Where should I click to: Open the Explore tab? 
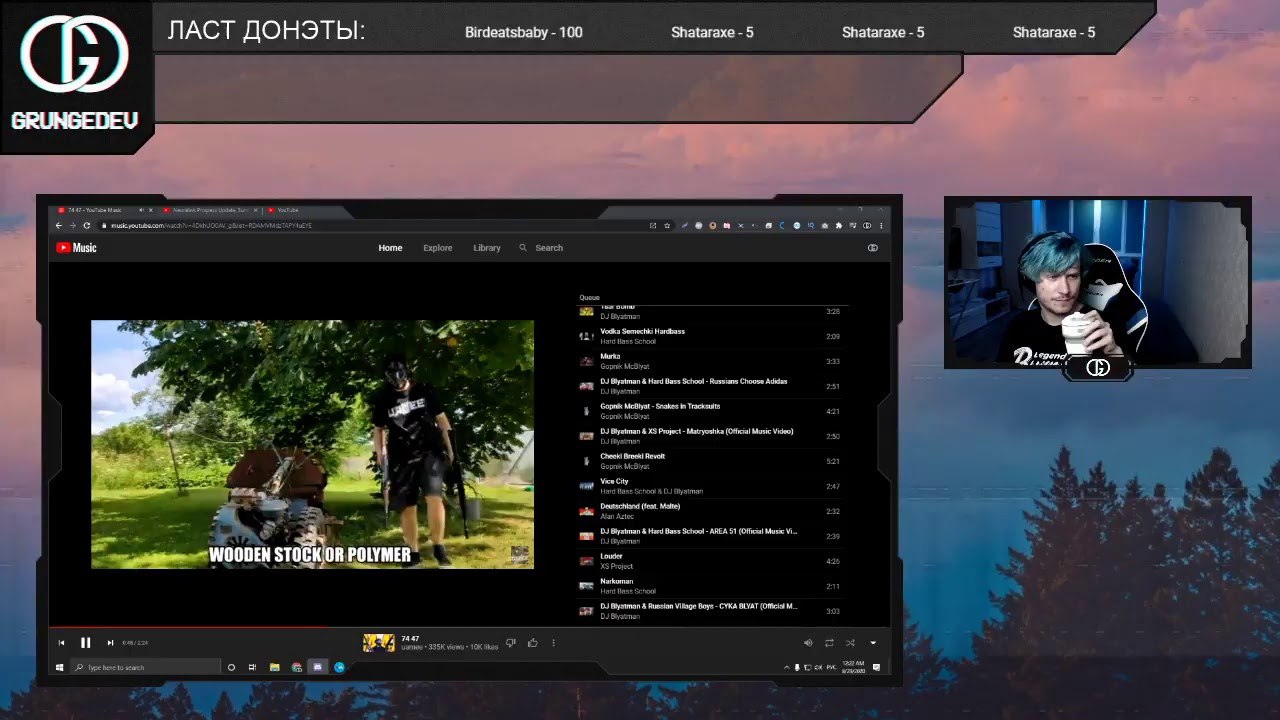click(x=438, y=248)
